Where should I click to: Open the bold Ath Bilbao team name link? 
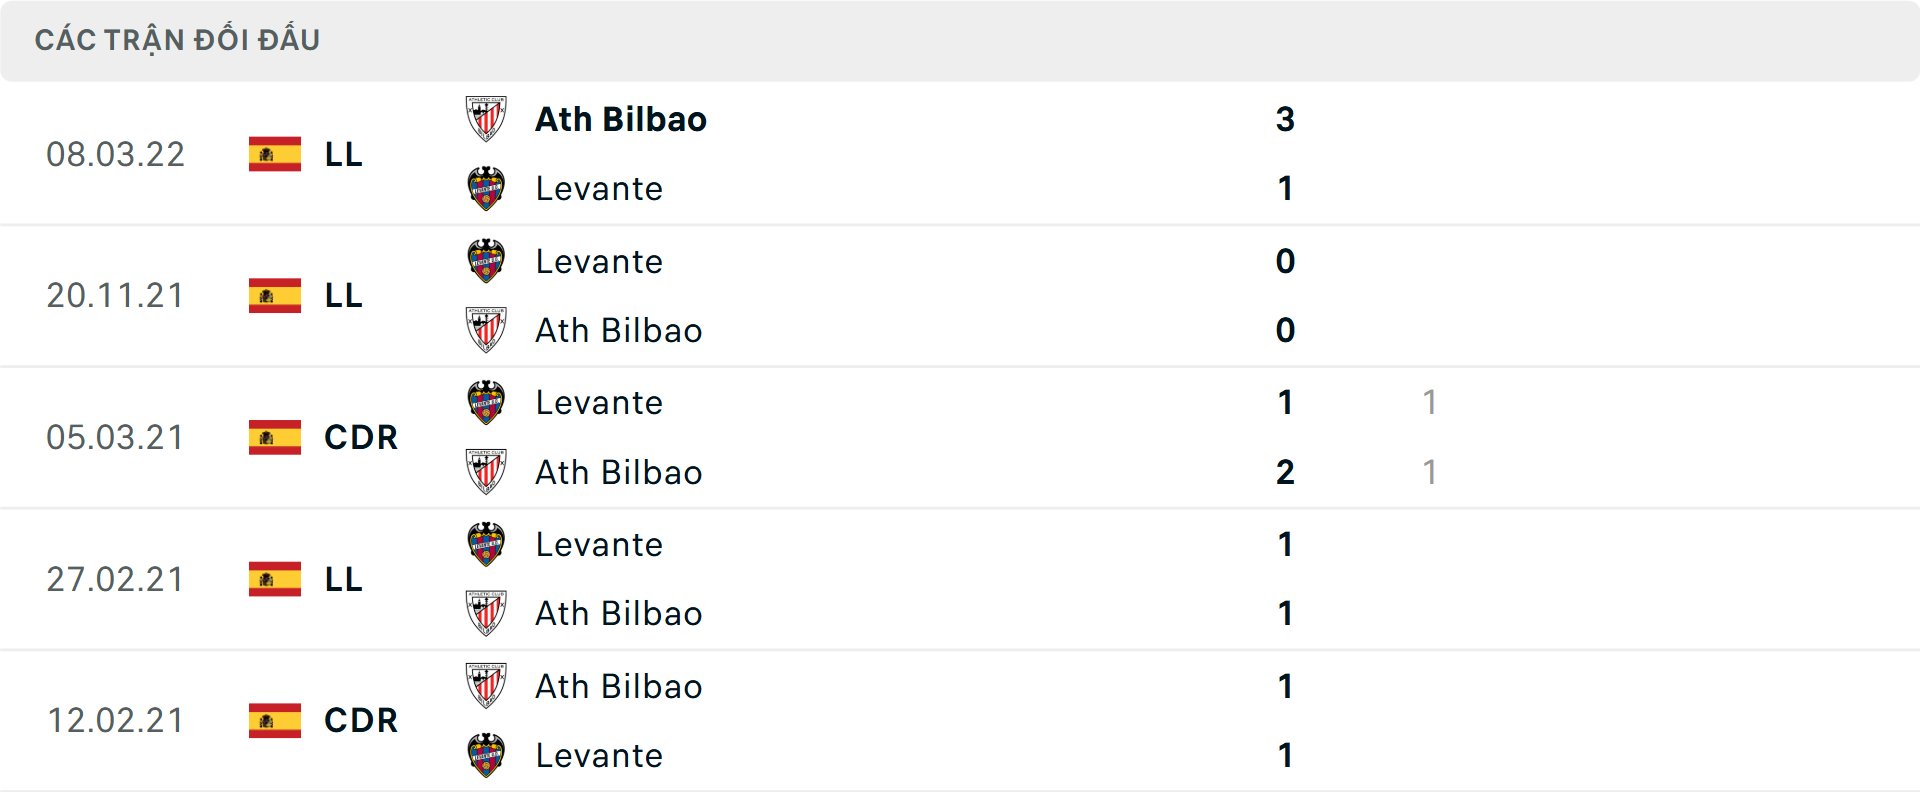click(x=620, y=119)
